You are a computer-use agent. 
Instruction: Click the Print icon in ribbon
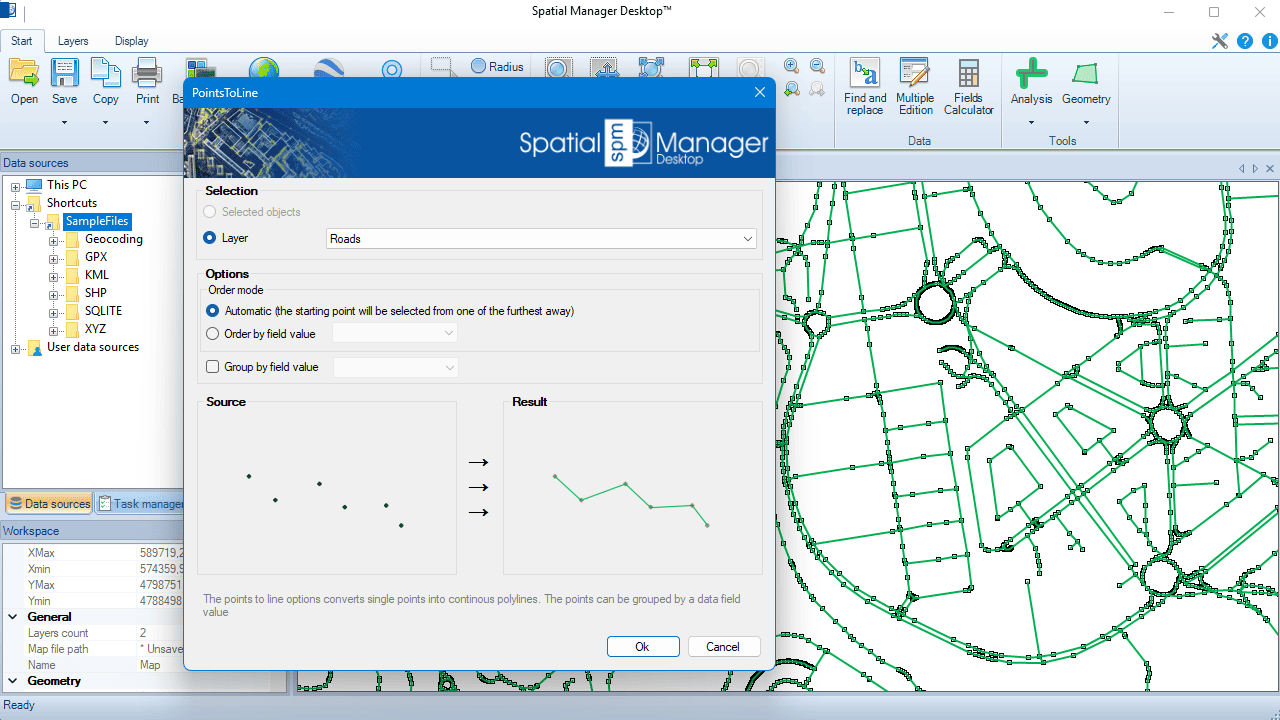pos(147,73)
